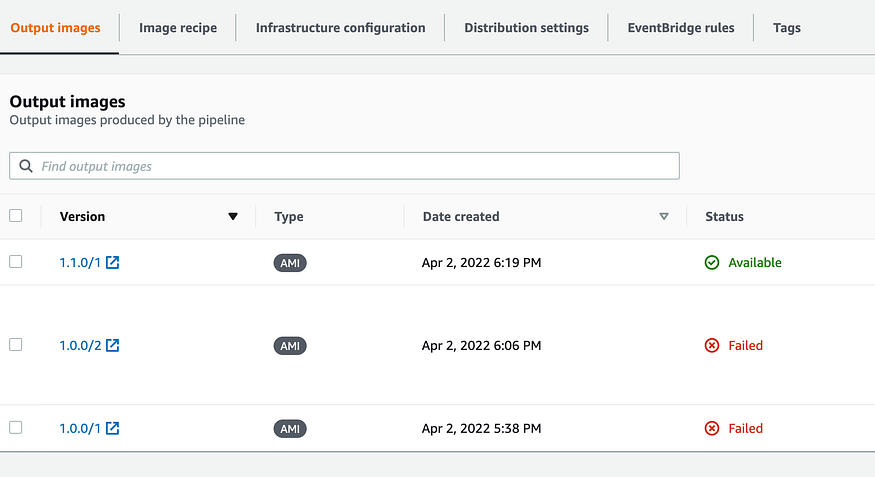Click the green Available status checkmark icon

[x=712, y=263]
